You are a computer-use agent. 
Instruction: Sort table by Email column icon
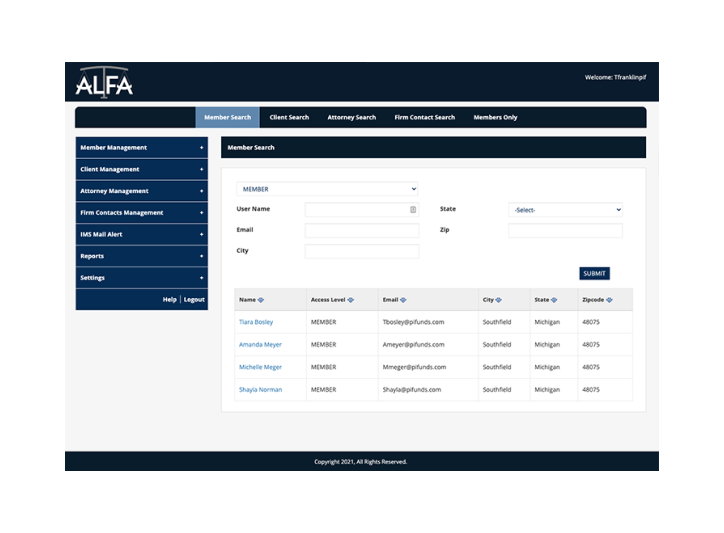[403, 300]
